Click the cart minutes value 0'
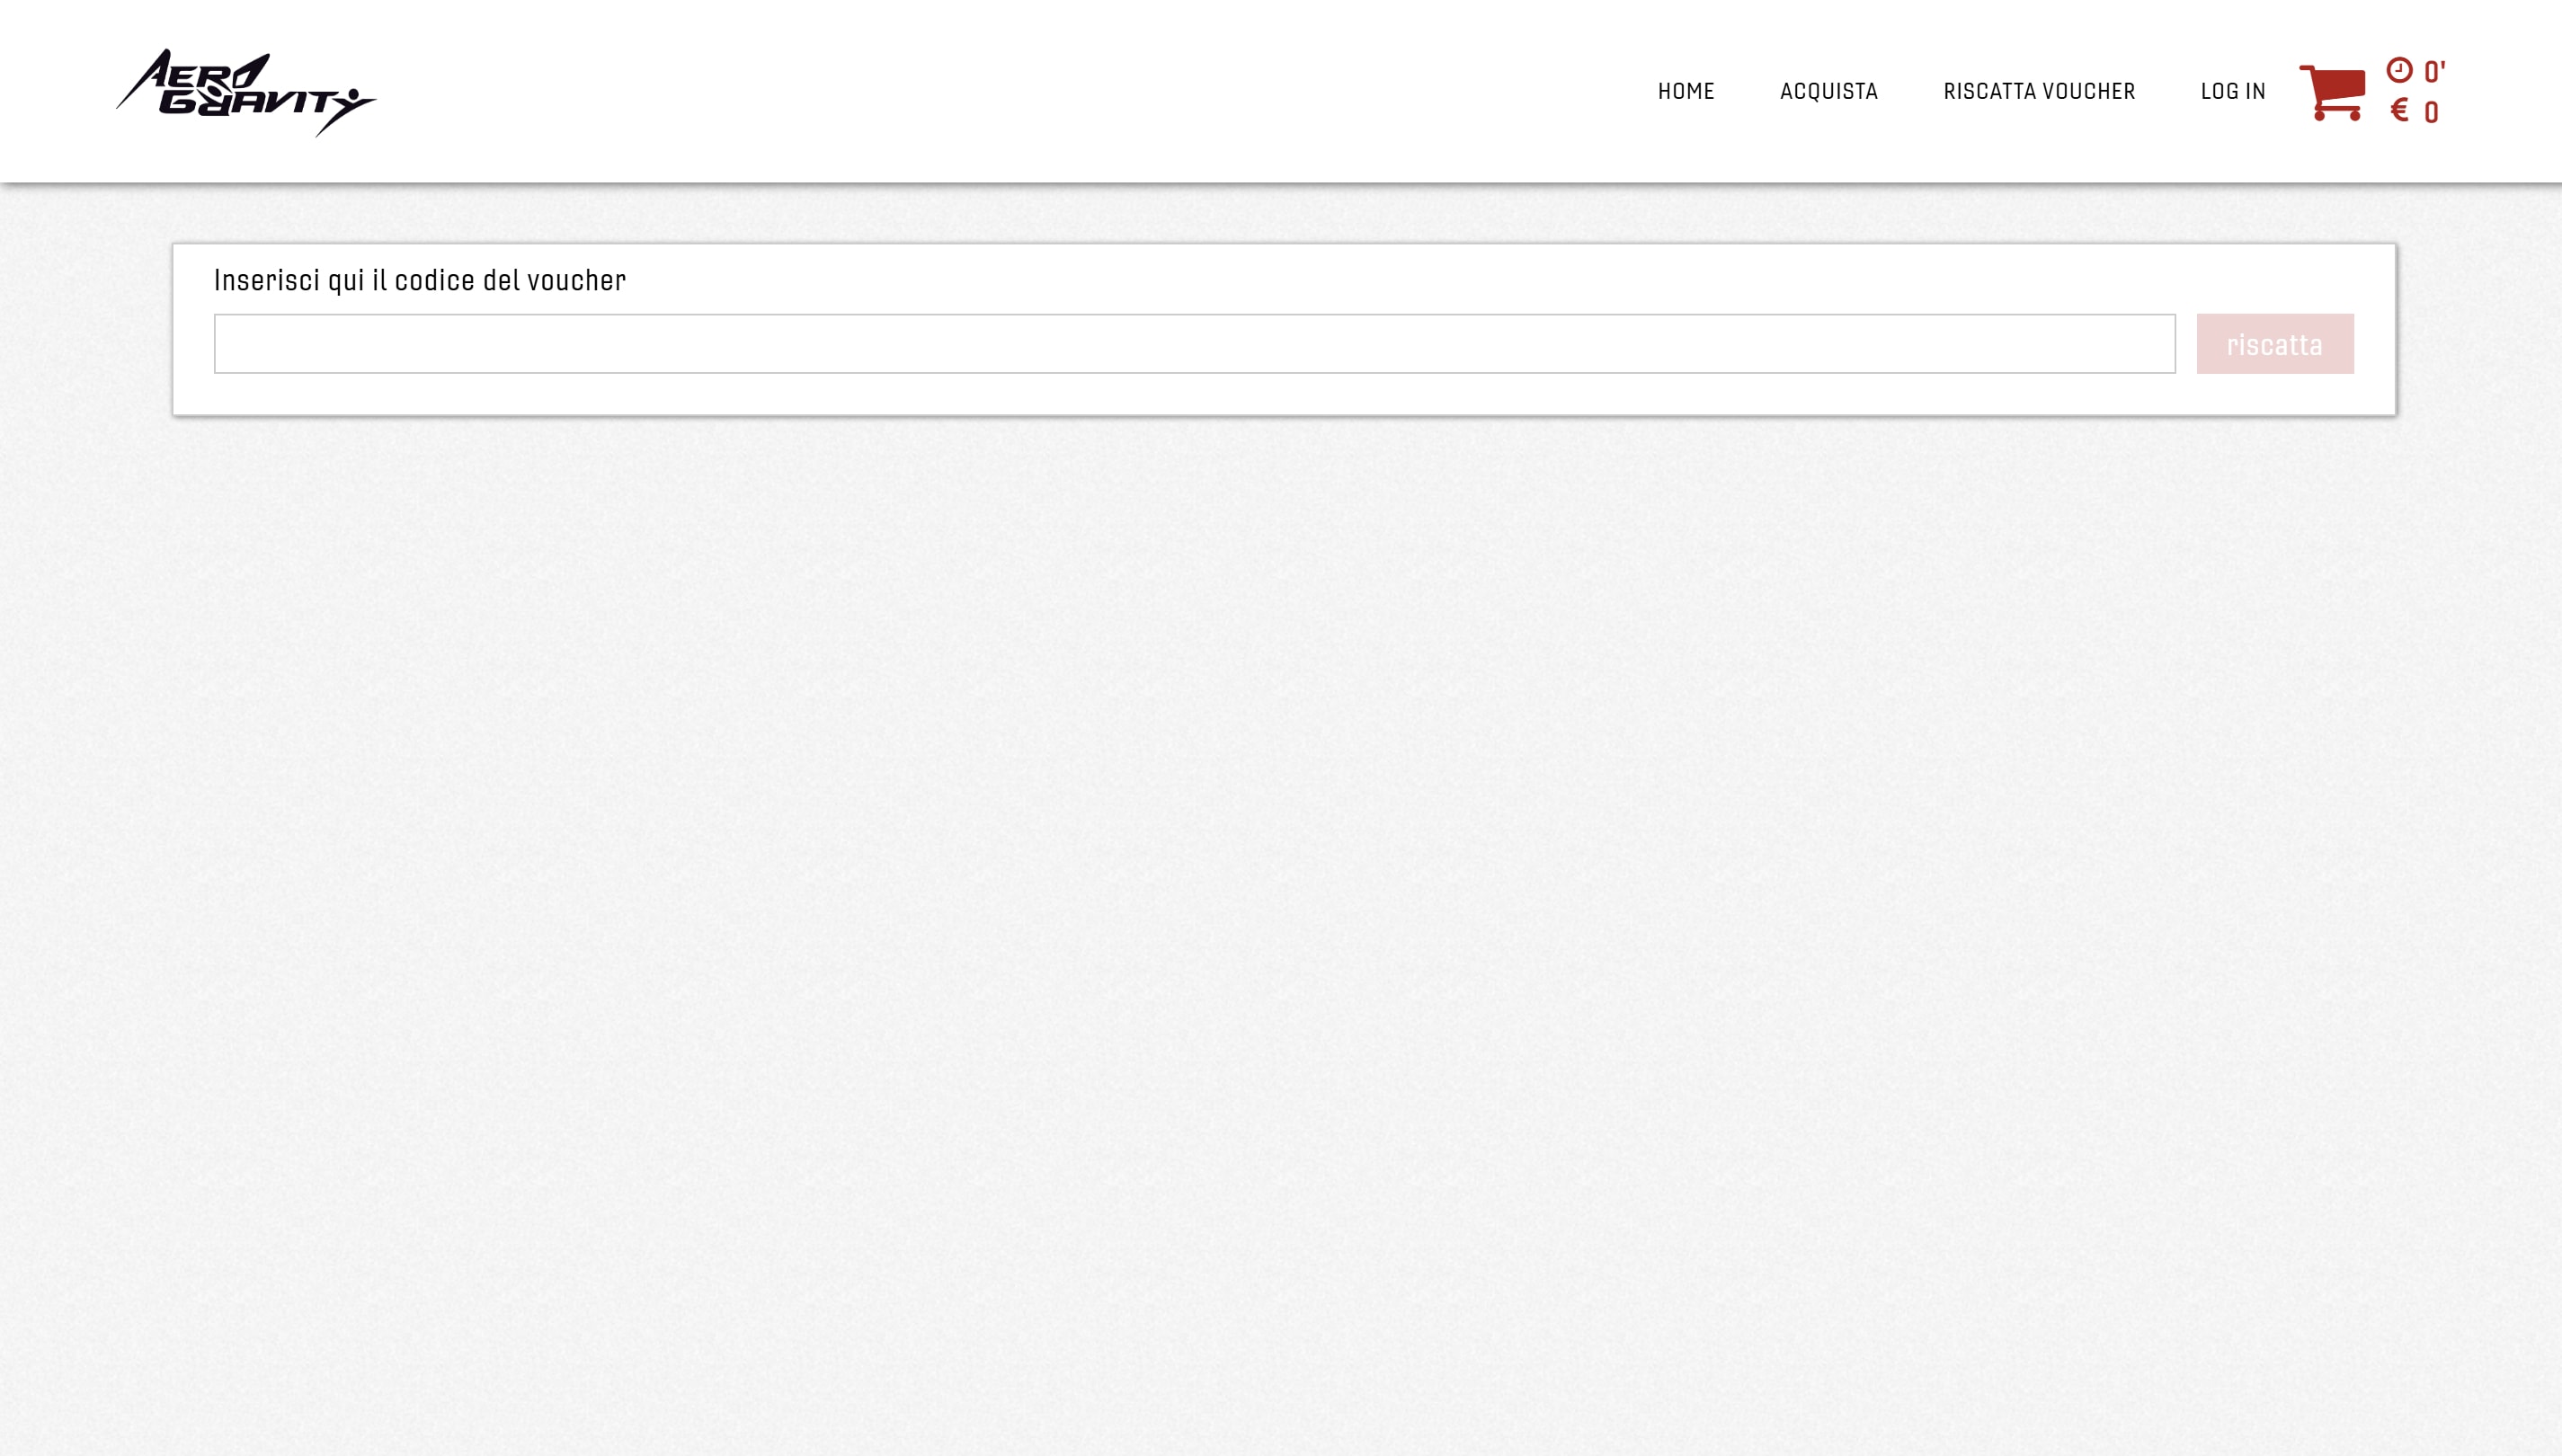 pos(2434,72)
